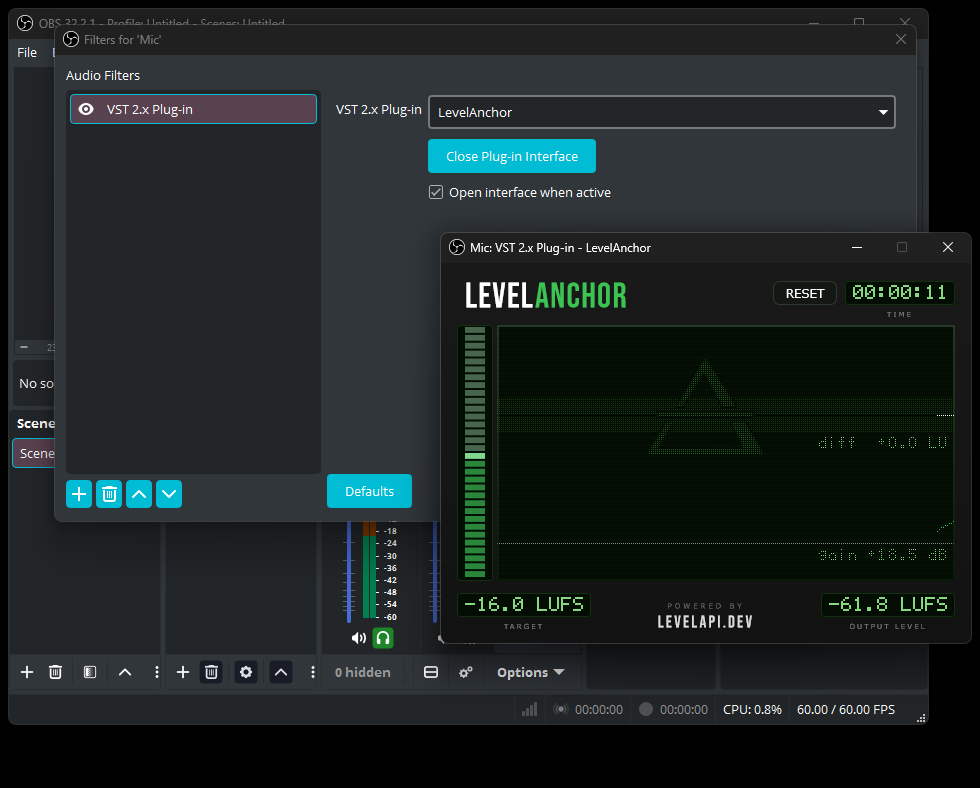The width and height of the screenshot is (980, 788).
Task: Click the LevelAnchor time counter display
Action: coord(899,293)
